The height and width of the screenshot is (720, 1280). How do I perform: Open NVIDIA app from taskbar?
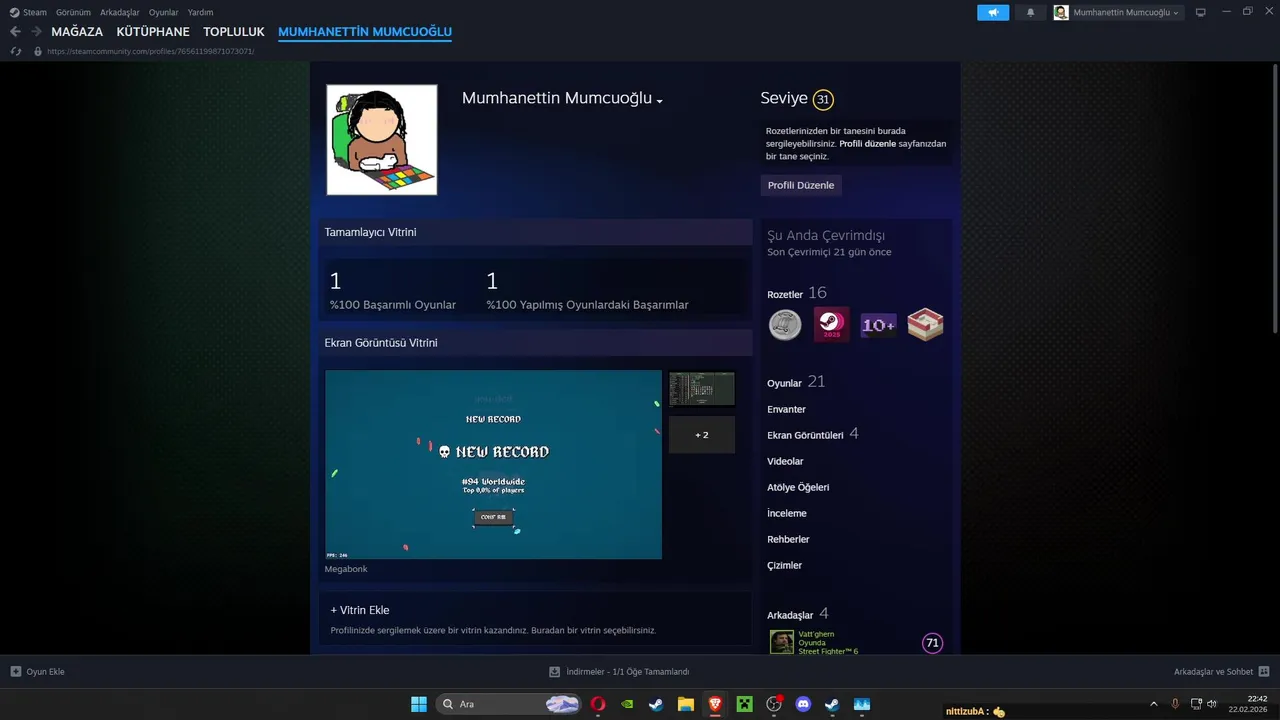point(627,704)
